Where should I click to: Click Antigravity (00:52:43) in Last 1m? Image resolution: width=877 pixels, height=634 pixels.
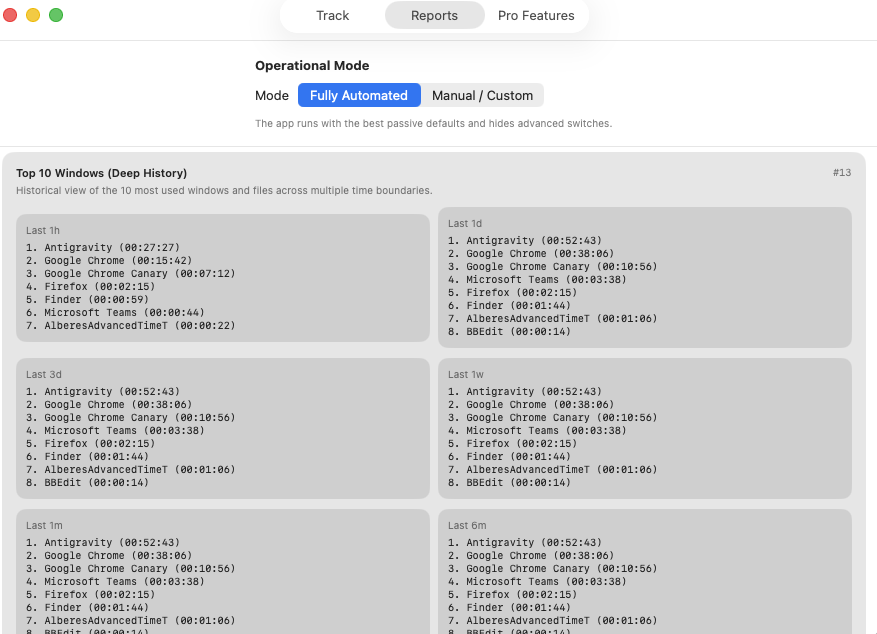click(x=103, y=543)
